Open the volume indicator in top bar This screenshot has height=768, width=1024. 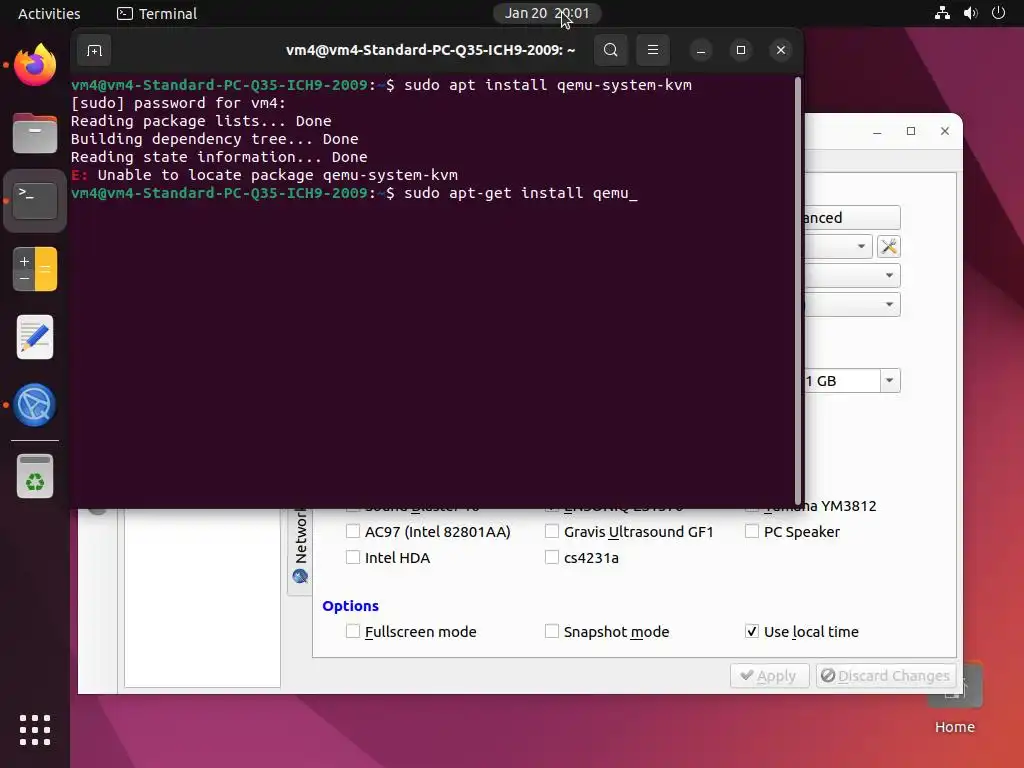click(970, 13)
